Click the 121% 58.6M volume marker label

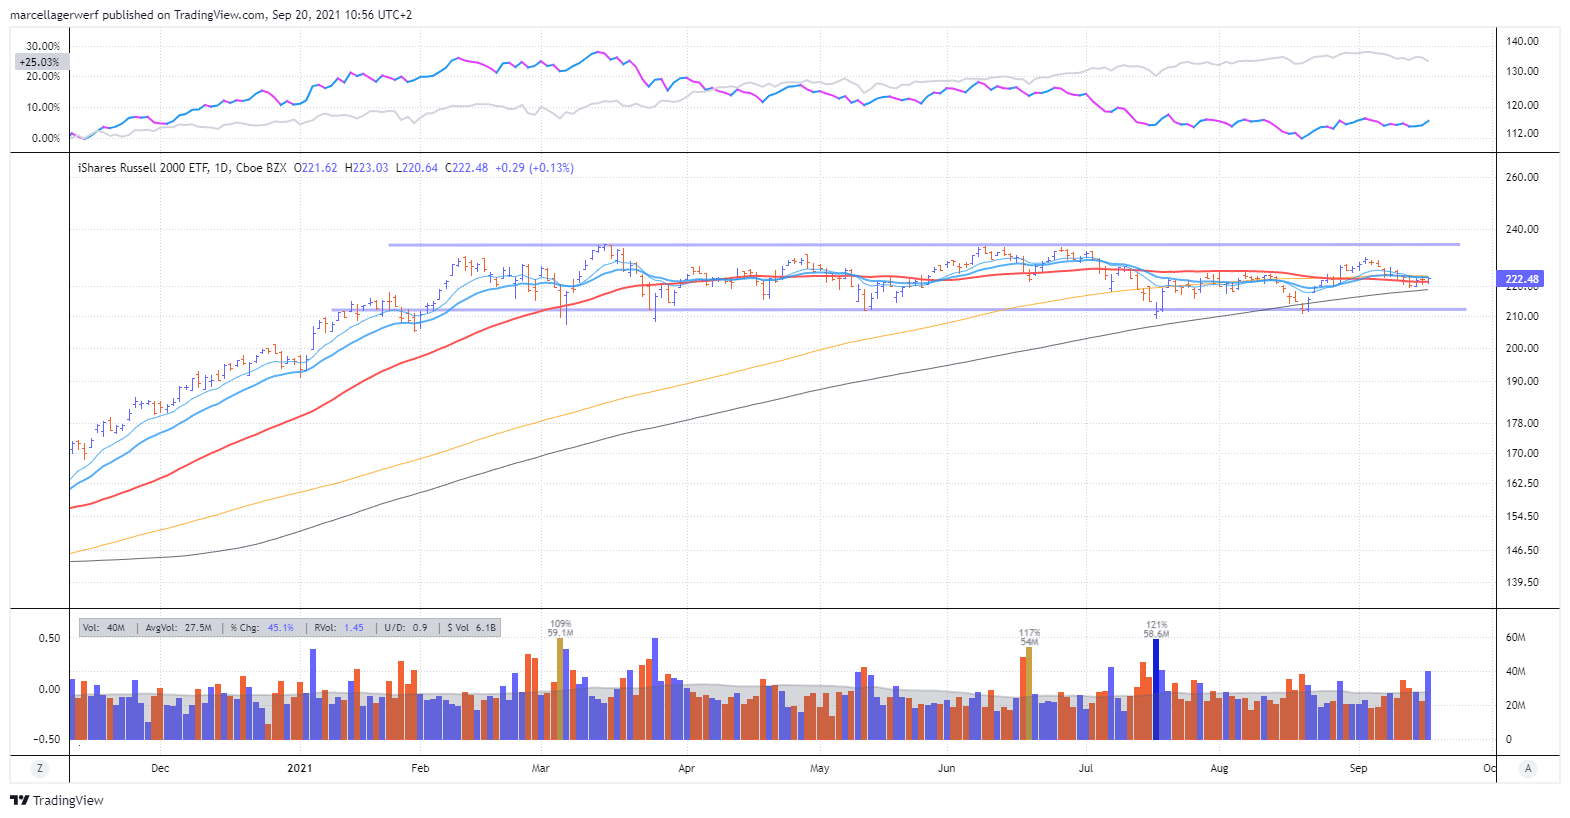pos(1157,629)
